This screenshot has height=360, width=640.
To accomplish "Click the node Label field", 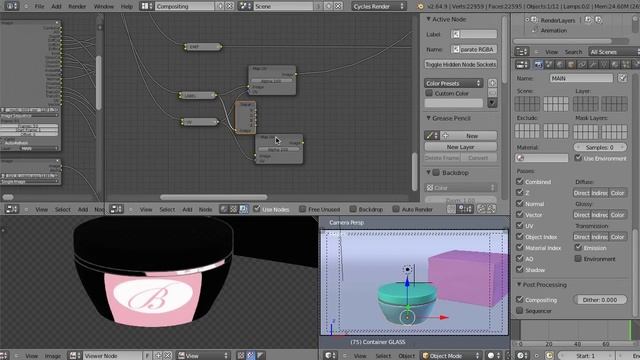I will coord(474,34).
